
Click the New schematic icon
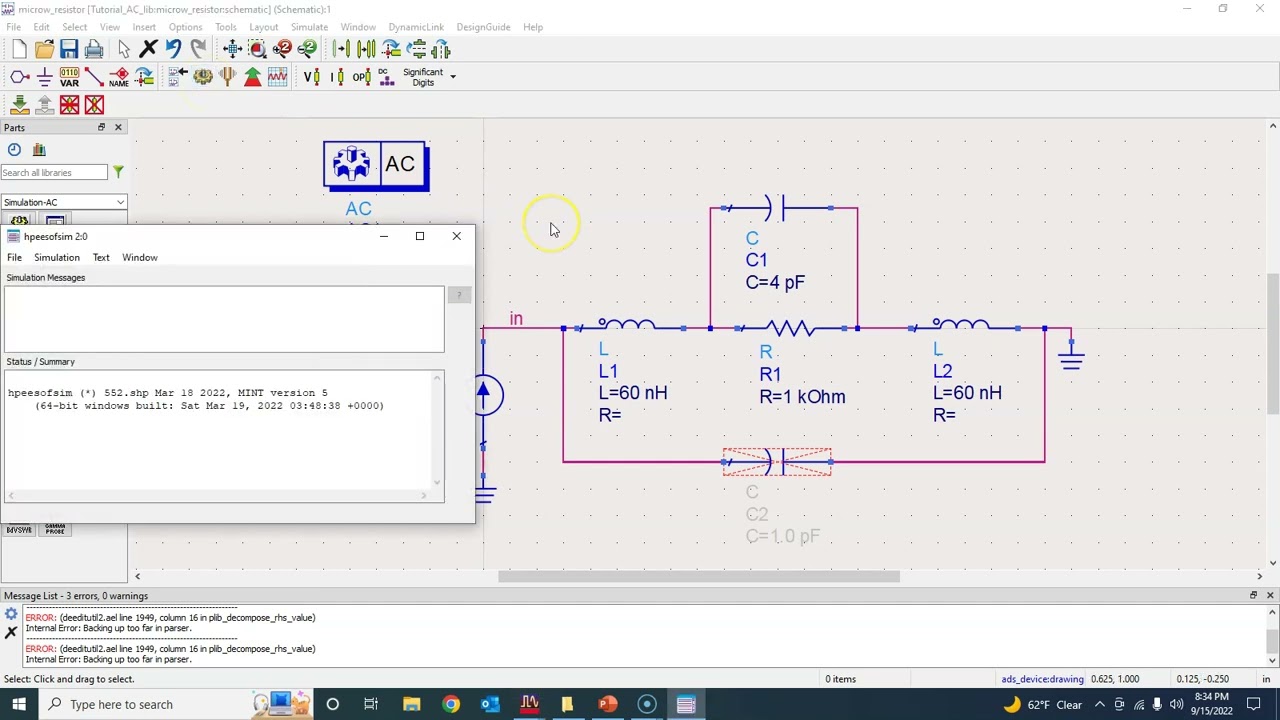pyautogui.click(x=19, y=49)
